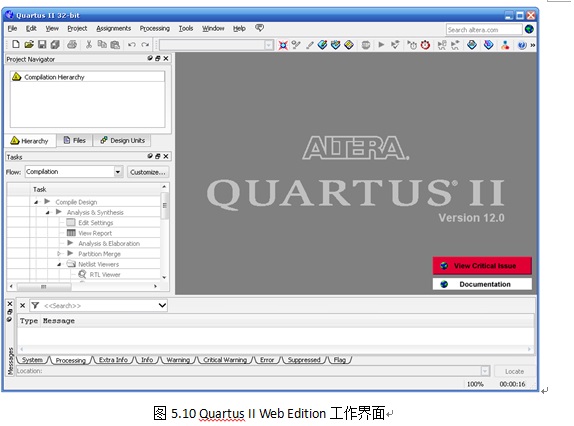Viewport: 574px width, 426px height.
Task: Open the Assignments menu
Action: pyautogui.click(x=113, y=28)
